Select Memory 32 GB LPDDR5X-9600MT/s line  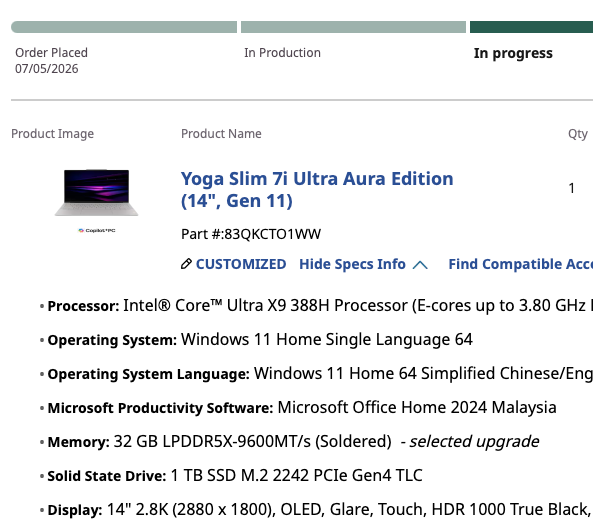click(x=289, y=442)
